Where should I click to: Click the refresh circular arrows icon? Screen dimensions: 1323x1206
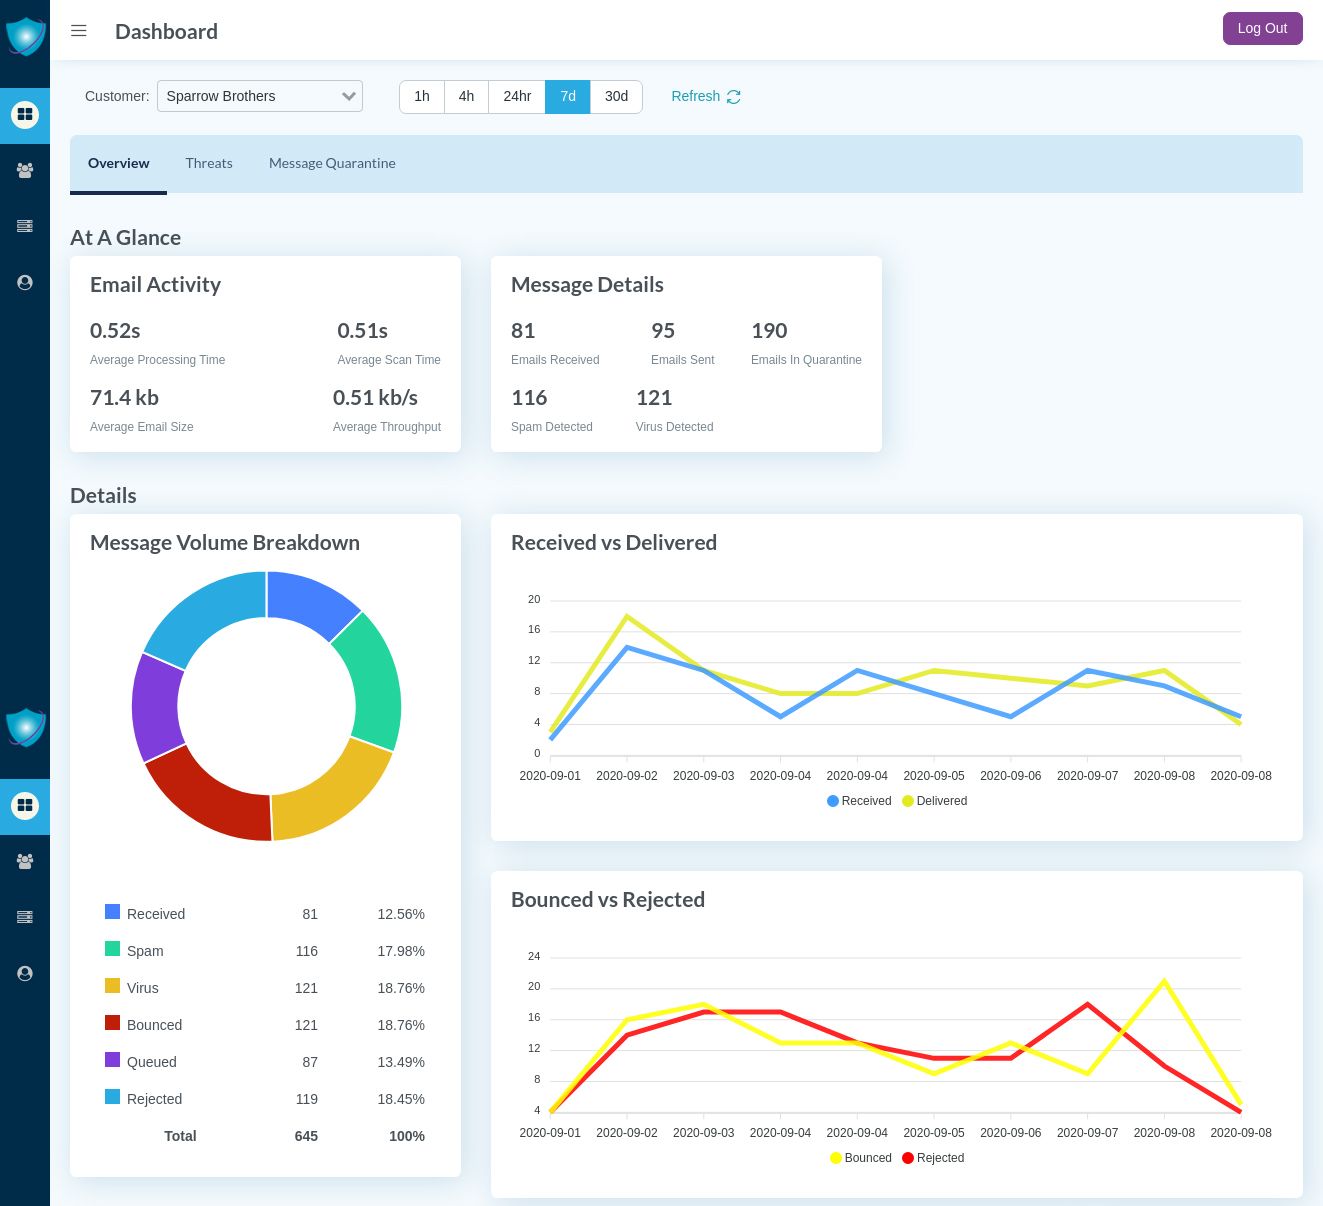[x=734, y=96]
